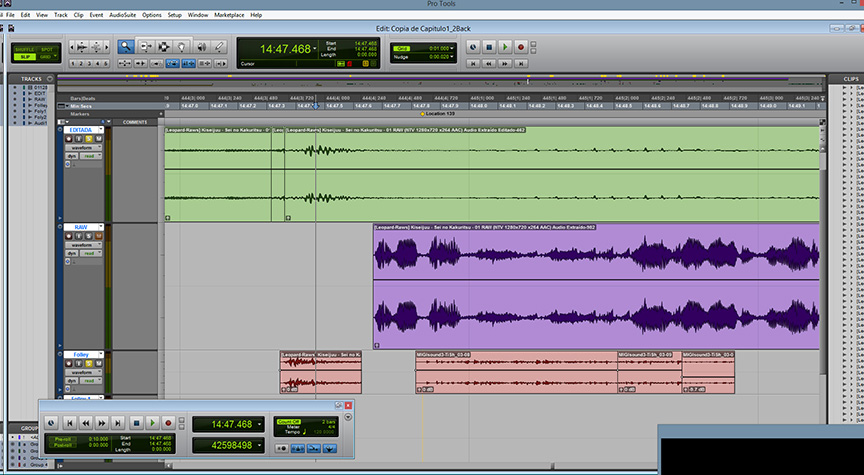Record-enable the EDITADA track
This screenshot has width=864, height=475.
tap(69, 138)
